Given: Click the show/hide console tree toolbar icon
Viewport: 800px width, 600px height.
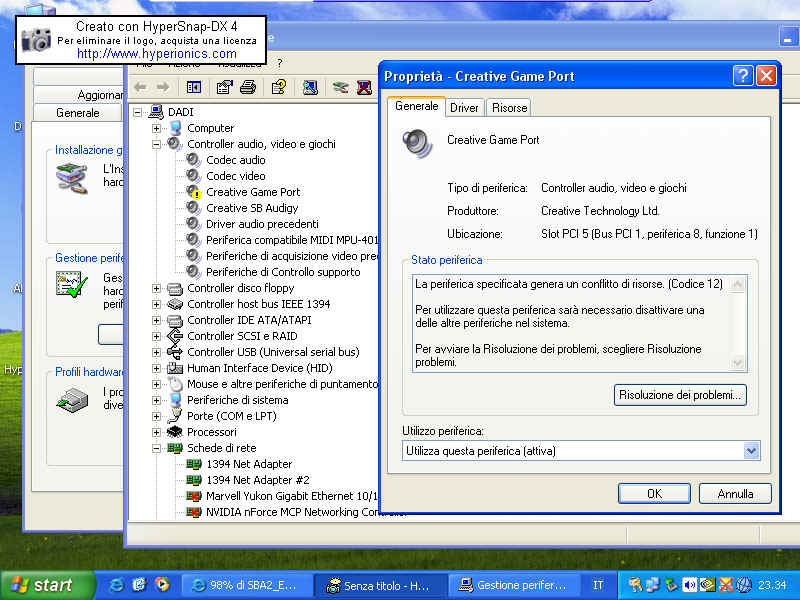Looking at the screenshot, I should 194,88.
